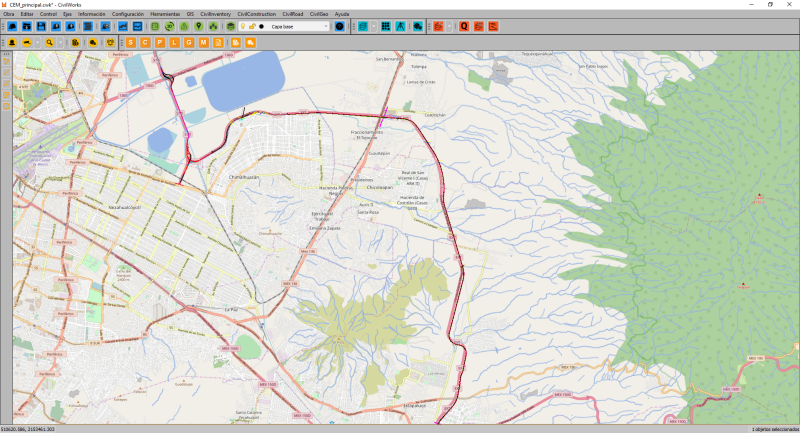Toggle the layer visibility light bulb

(241, 26)
